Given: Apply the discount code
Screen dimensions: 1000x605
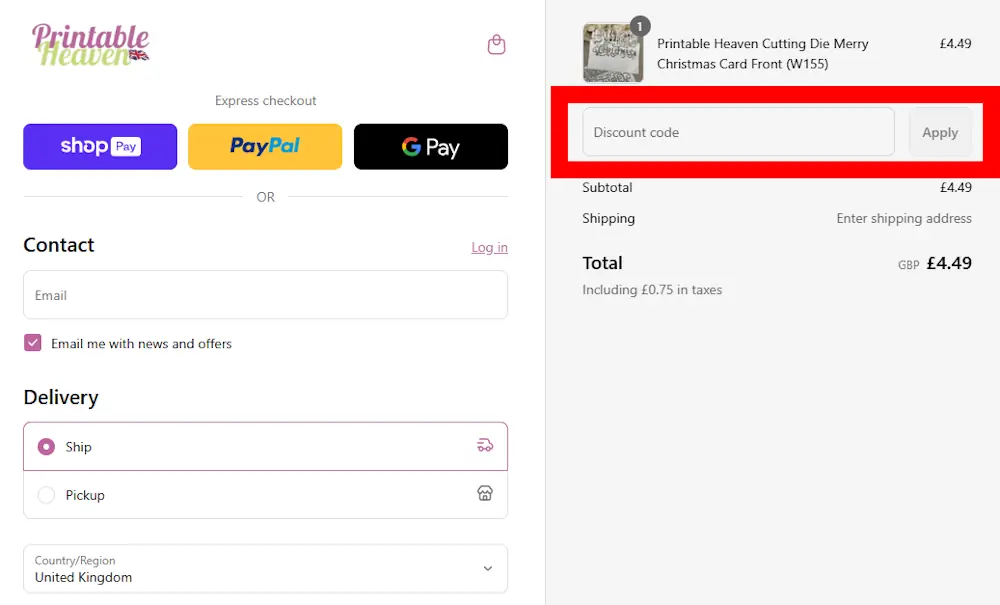Looking at the screenshot, I should [x=940, y=132].
